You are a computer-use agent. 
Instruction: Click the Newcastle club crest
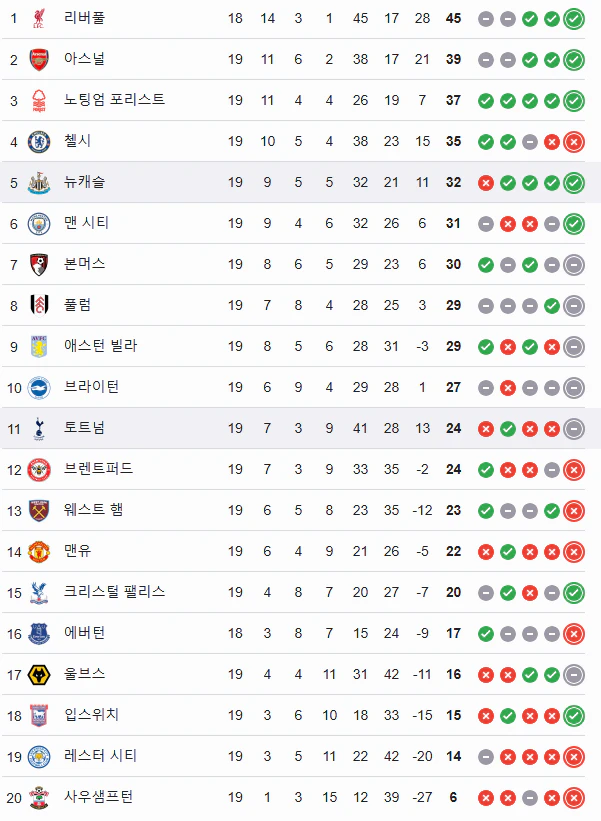[x=39, y=183]
